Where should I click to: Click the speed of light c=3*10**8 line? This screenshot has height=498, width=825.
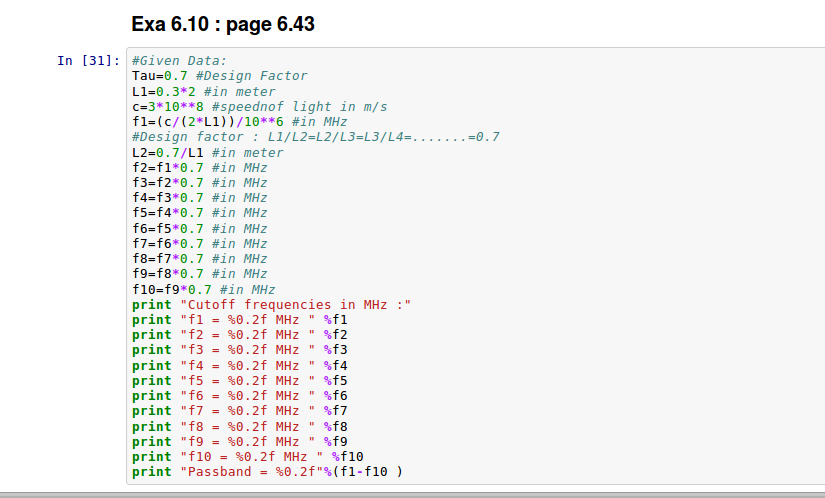[x=259, y=107]
